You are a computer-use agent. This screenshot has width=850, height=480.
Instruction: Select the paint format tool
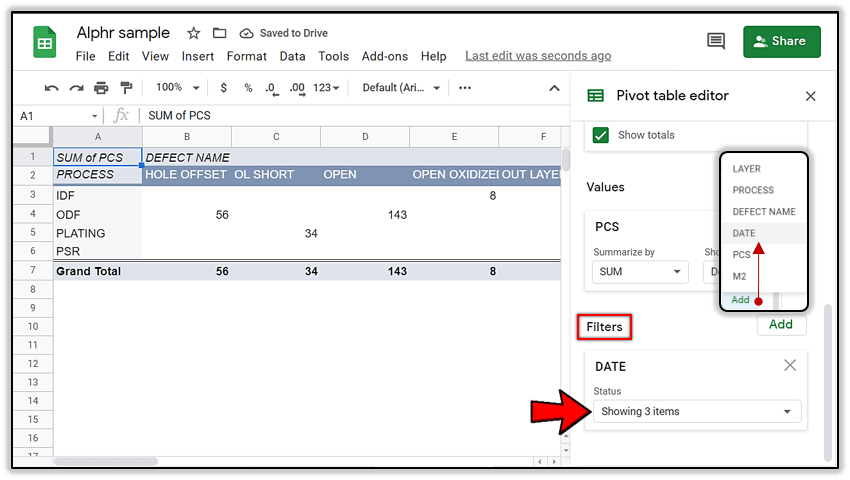(x=125, y=88)
